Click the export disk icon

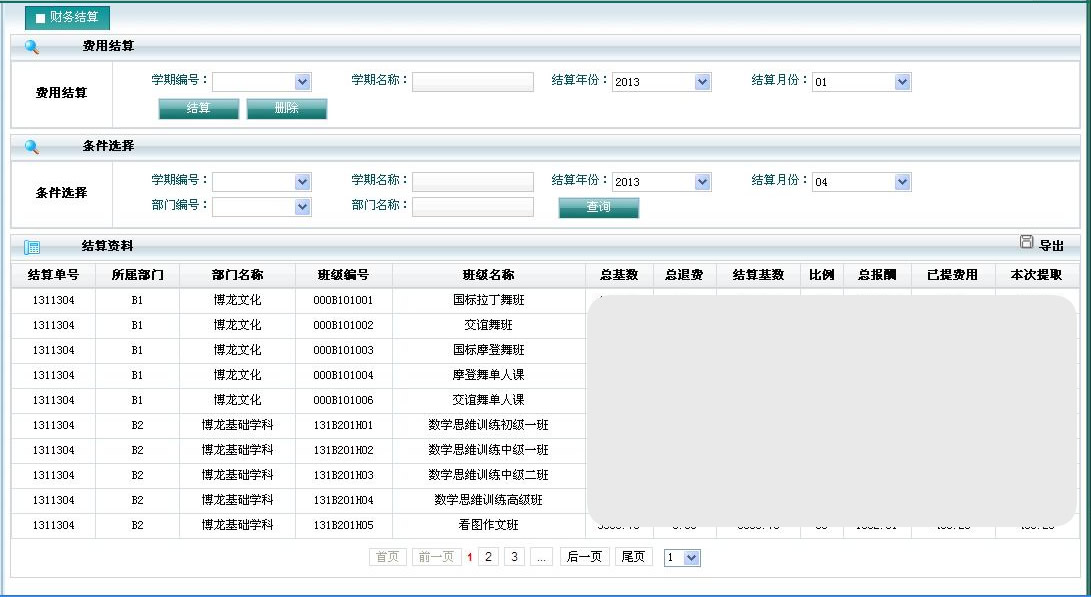1026,241
